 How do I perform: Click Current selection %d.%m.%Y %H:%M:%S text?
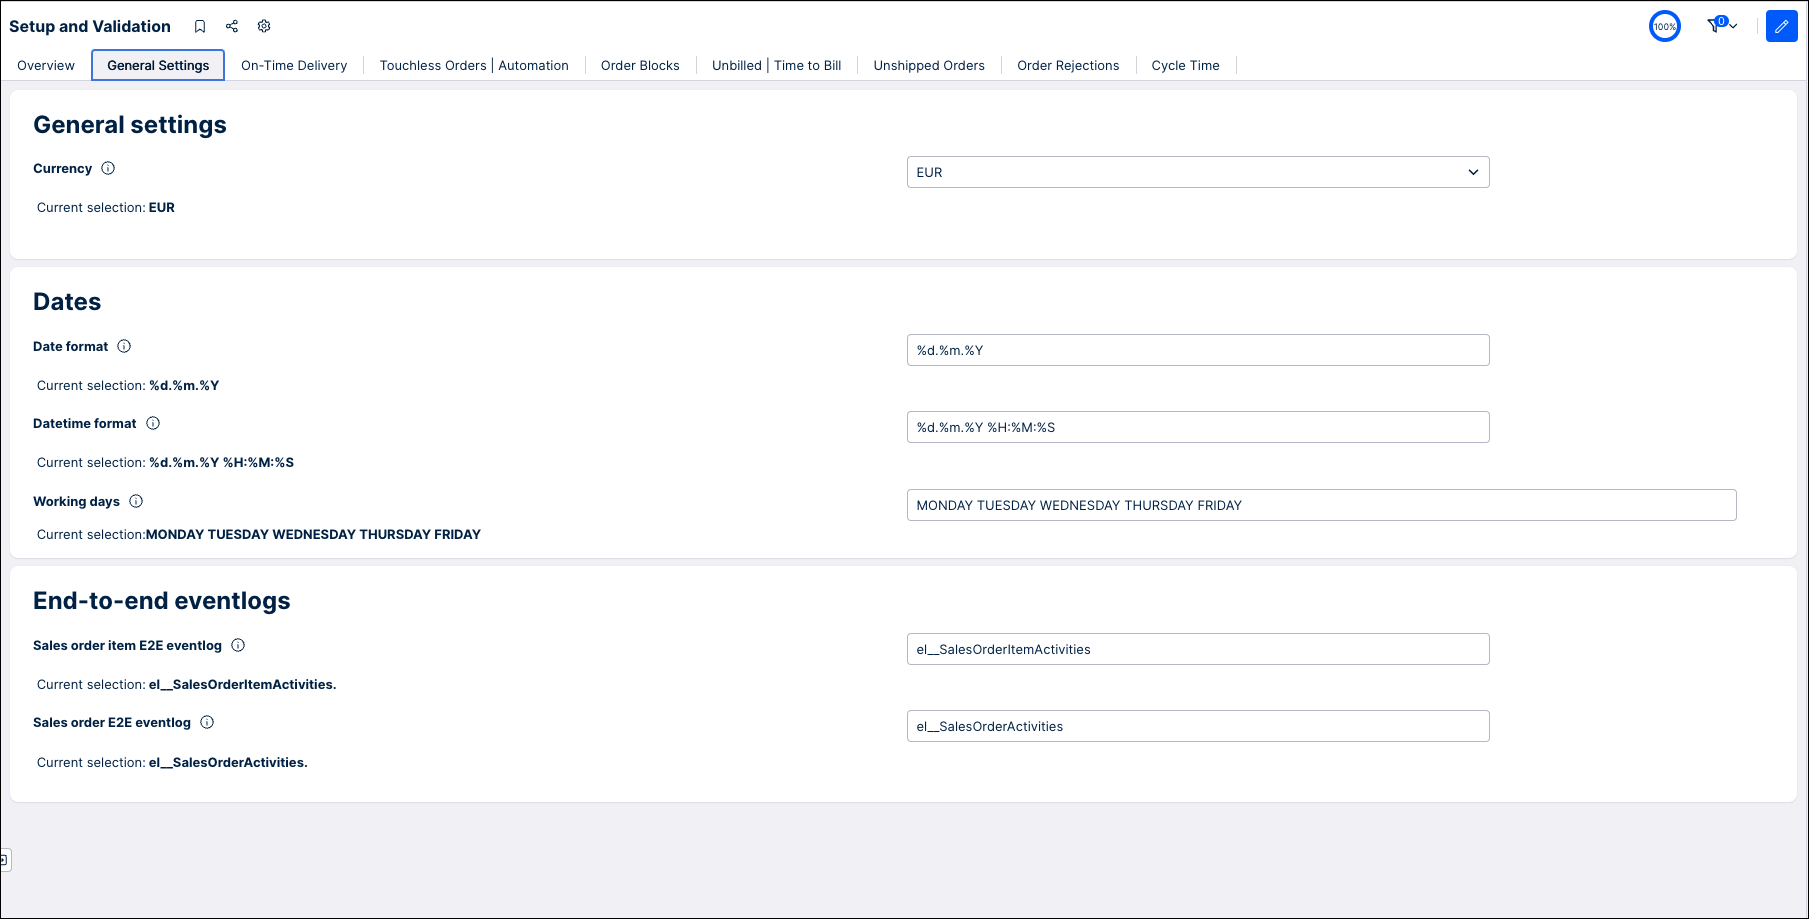point(165,463)
